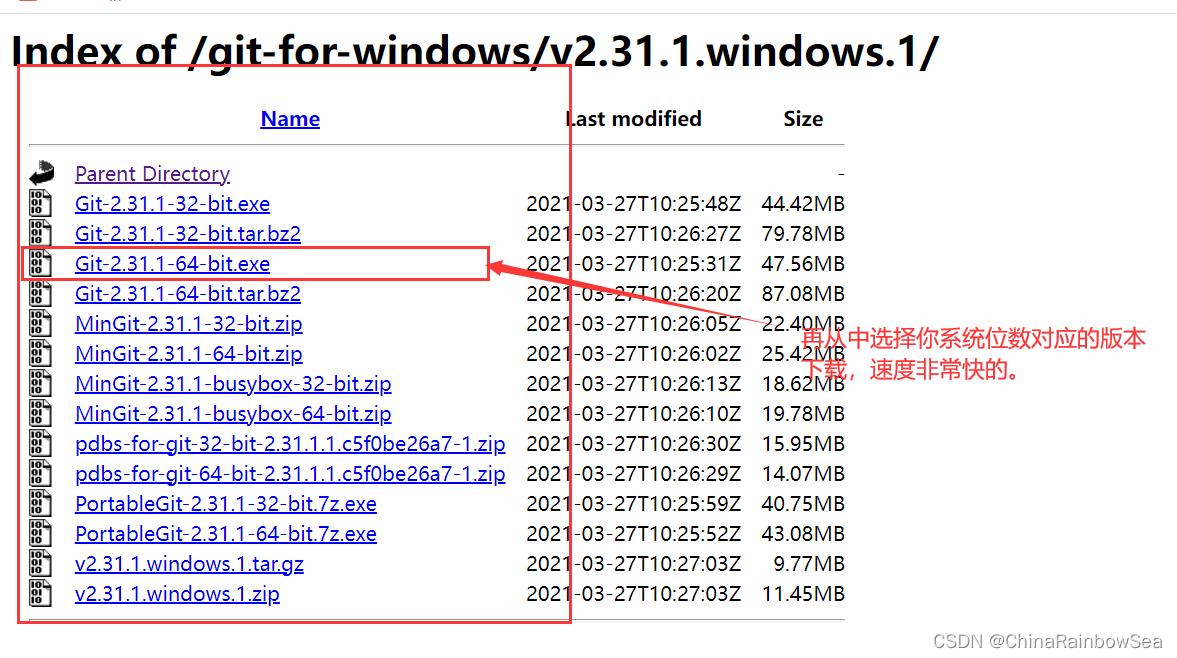Screen dimensions: 1177x658
Task: Select size value 15.95MB
Action: click(x=802, y=443)
